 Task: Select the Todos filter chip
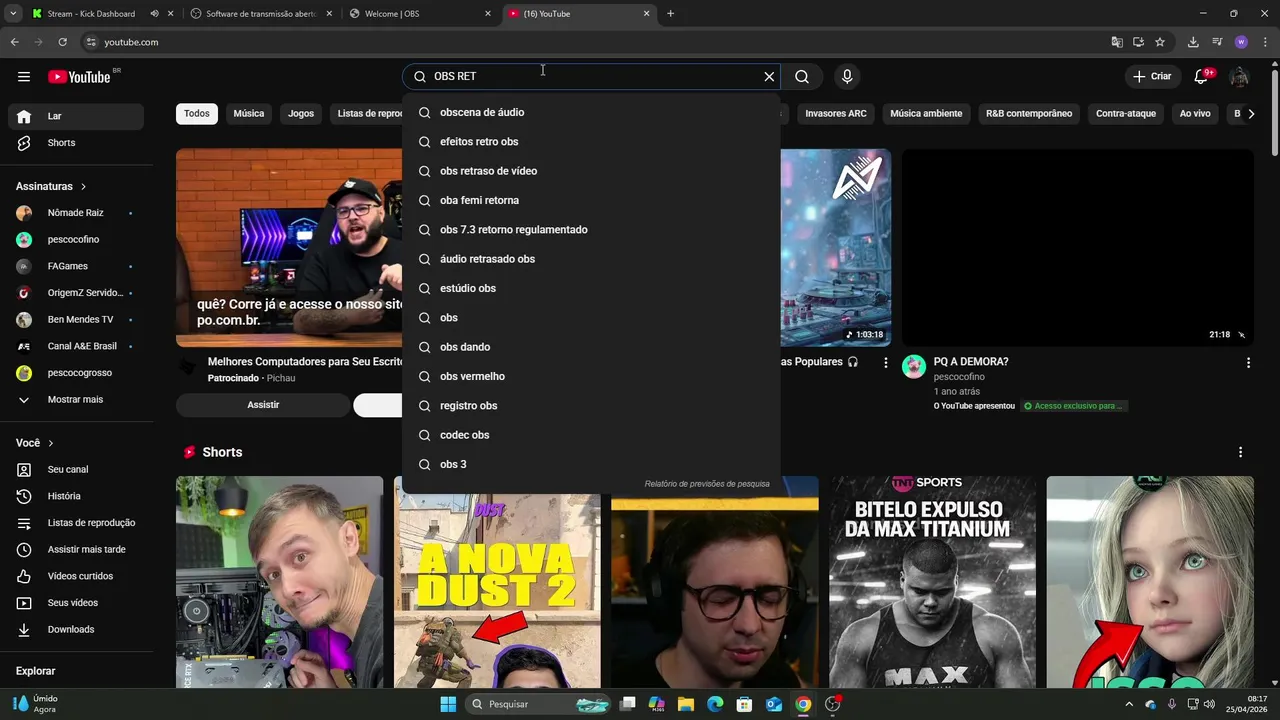tap(197, 114)
